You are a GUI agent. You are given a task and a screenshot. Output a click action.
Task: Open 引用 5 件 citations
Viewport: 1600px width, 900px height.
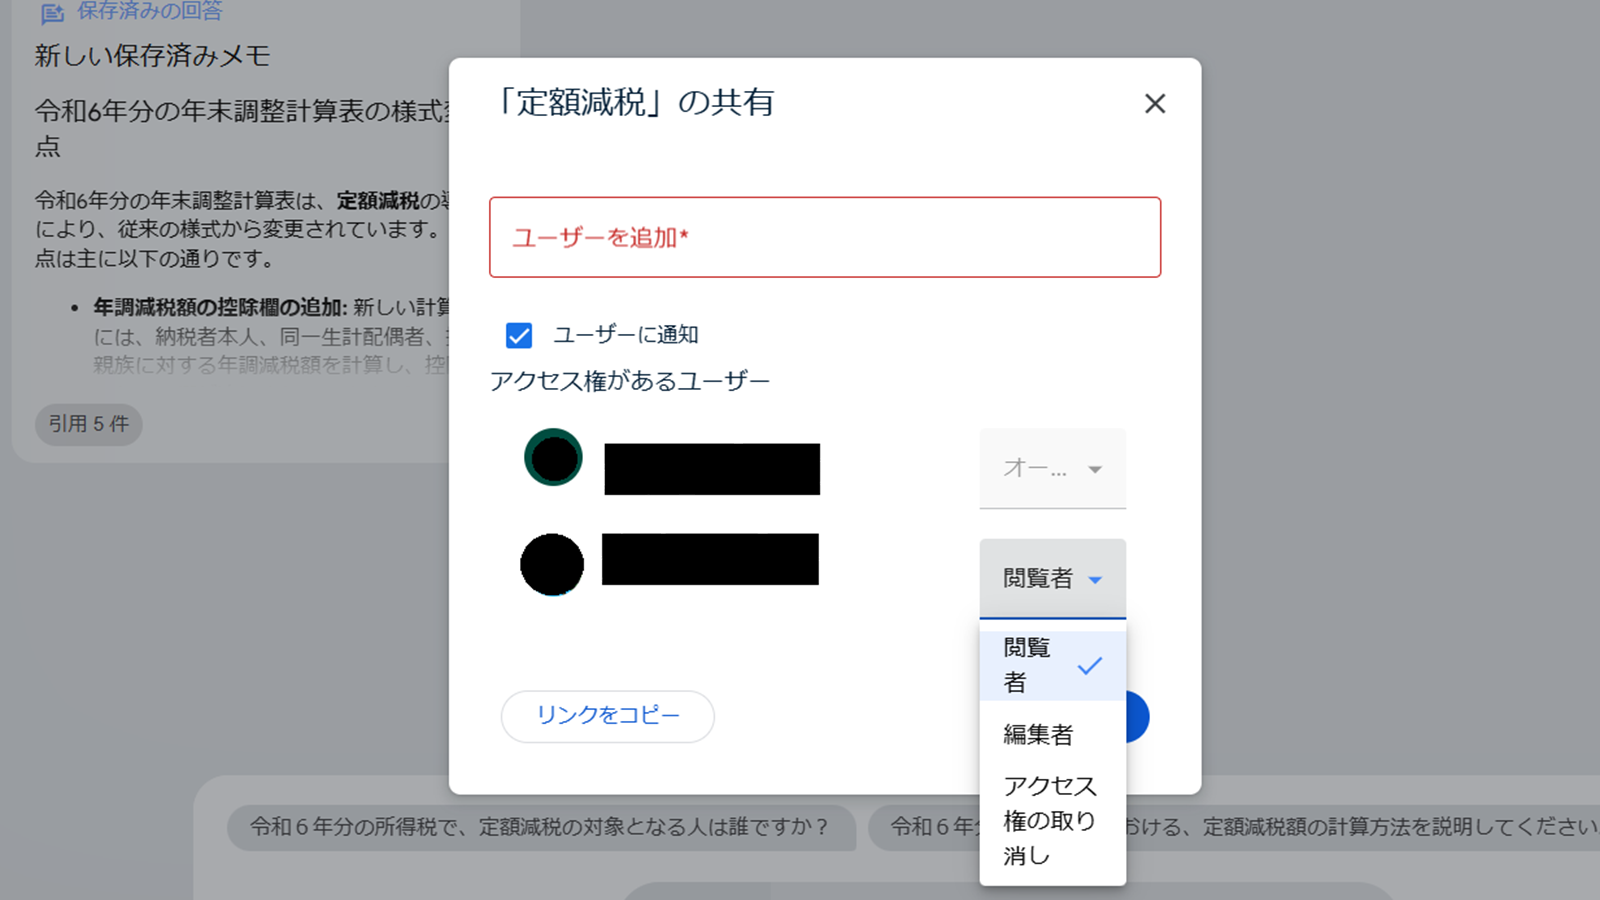click(88, 424)
